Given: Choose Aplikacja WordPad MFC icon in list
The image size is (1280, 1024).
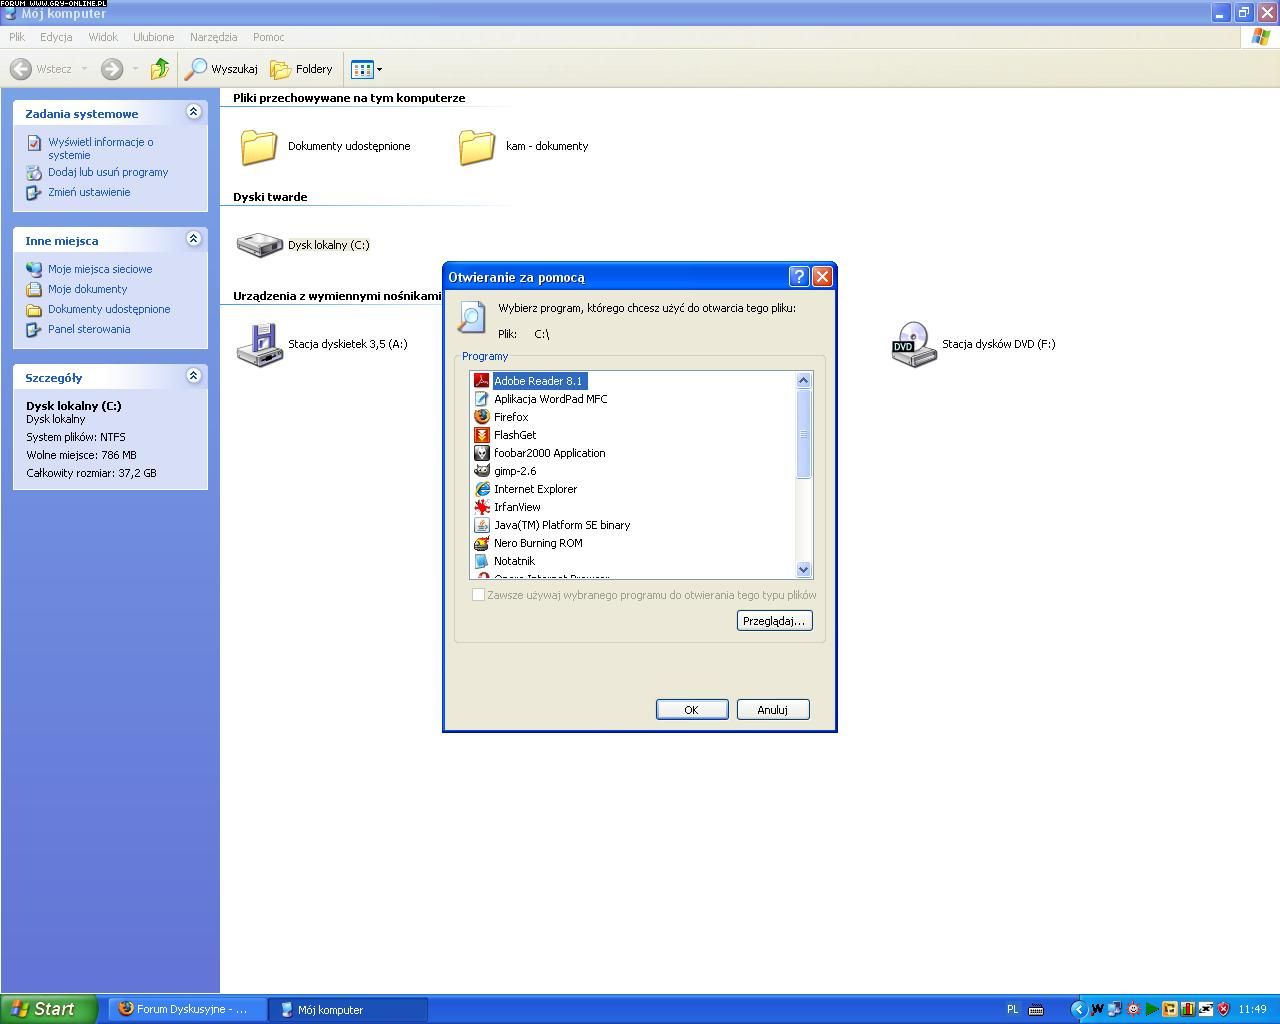Looking at the screenshot, I should coord(481,399).
